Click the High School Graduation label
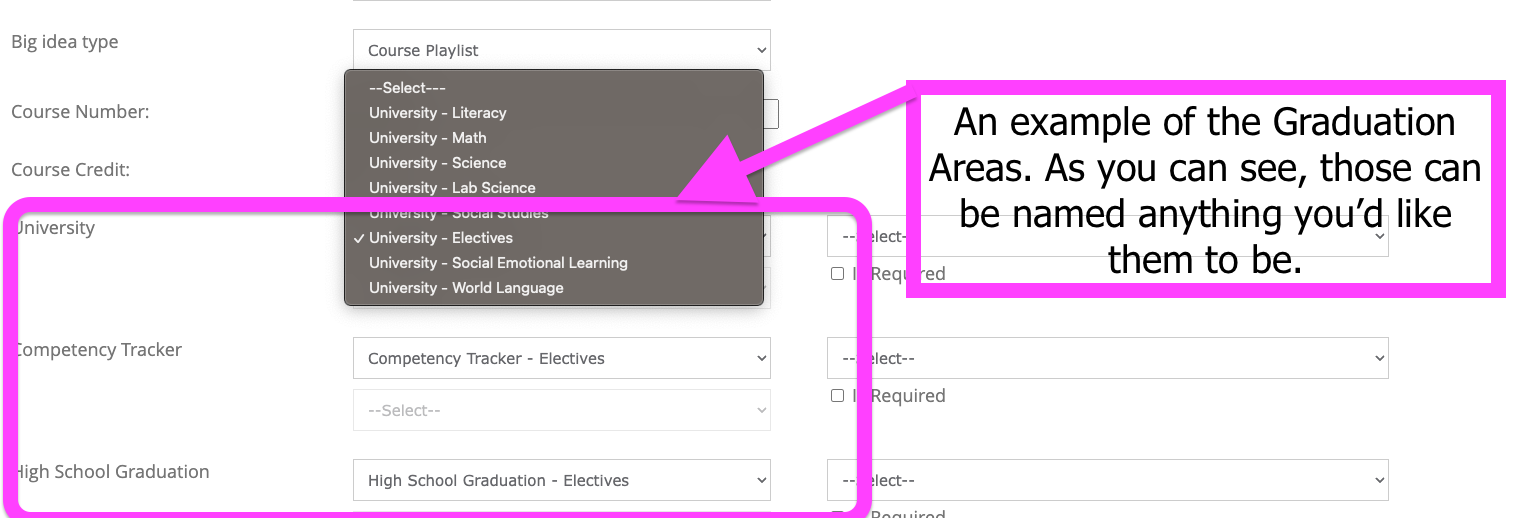This screenshot has width=1527, height=518. click(x=111, y=472)
